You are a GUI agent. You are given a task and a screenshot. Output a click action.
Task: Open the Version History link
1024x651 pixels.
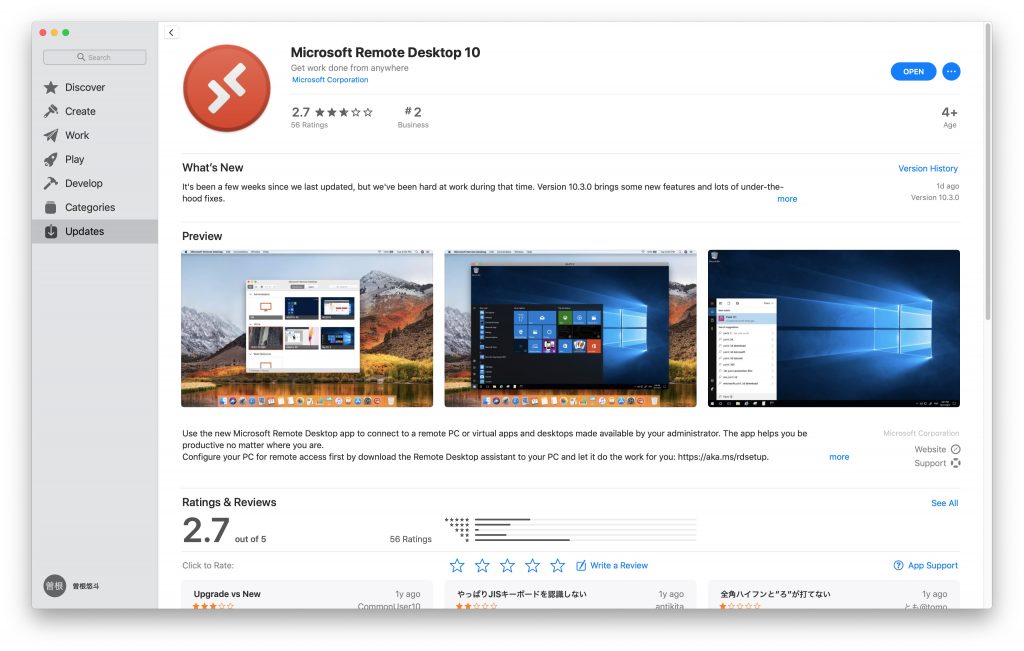(x=927, y=168)
